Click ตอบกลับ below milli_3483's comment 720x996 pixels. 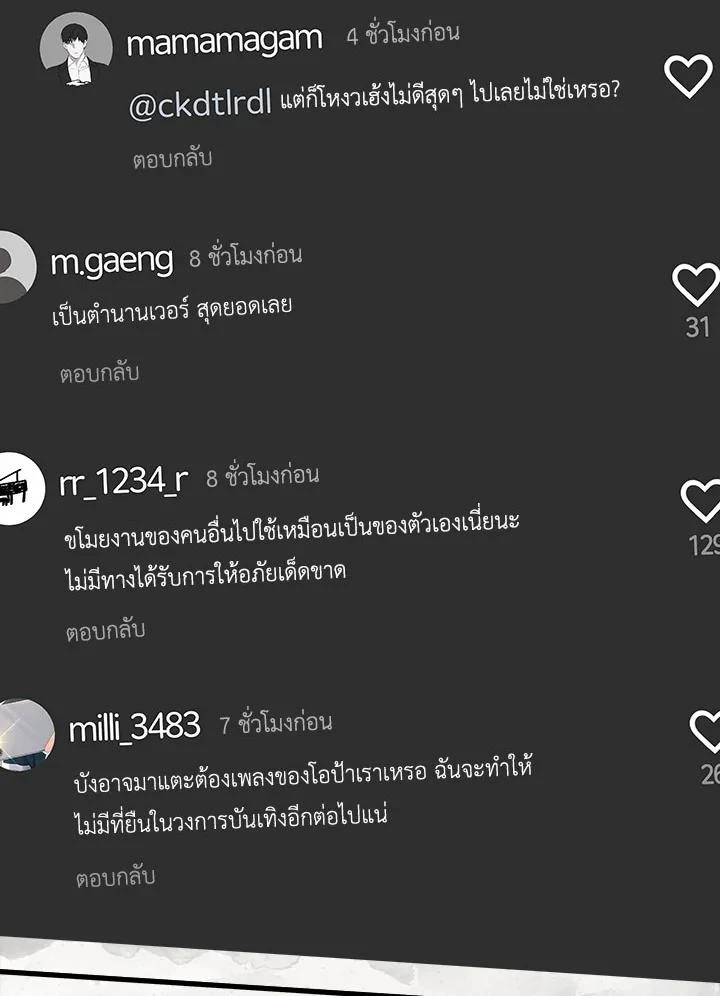115,877
